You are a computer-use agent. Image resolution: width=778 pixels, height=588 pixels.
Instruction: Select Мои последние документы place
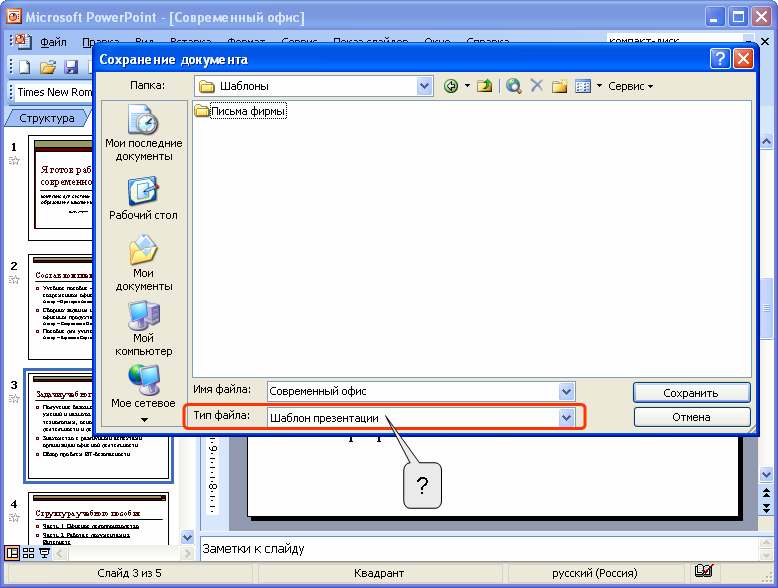click(x=144, y=133)
